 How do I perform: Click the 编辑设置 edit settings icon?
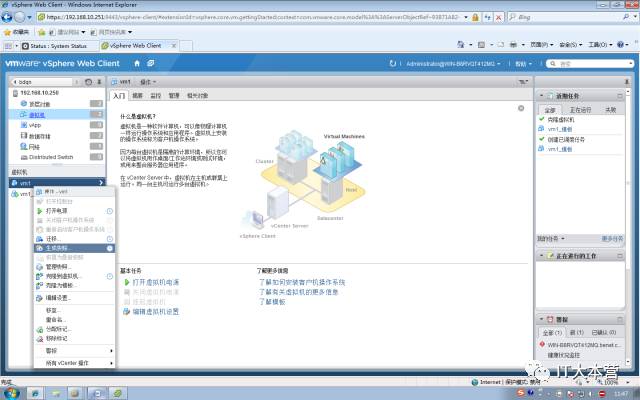[40, 298]
